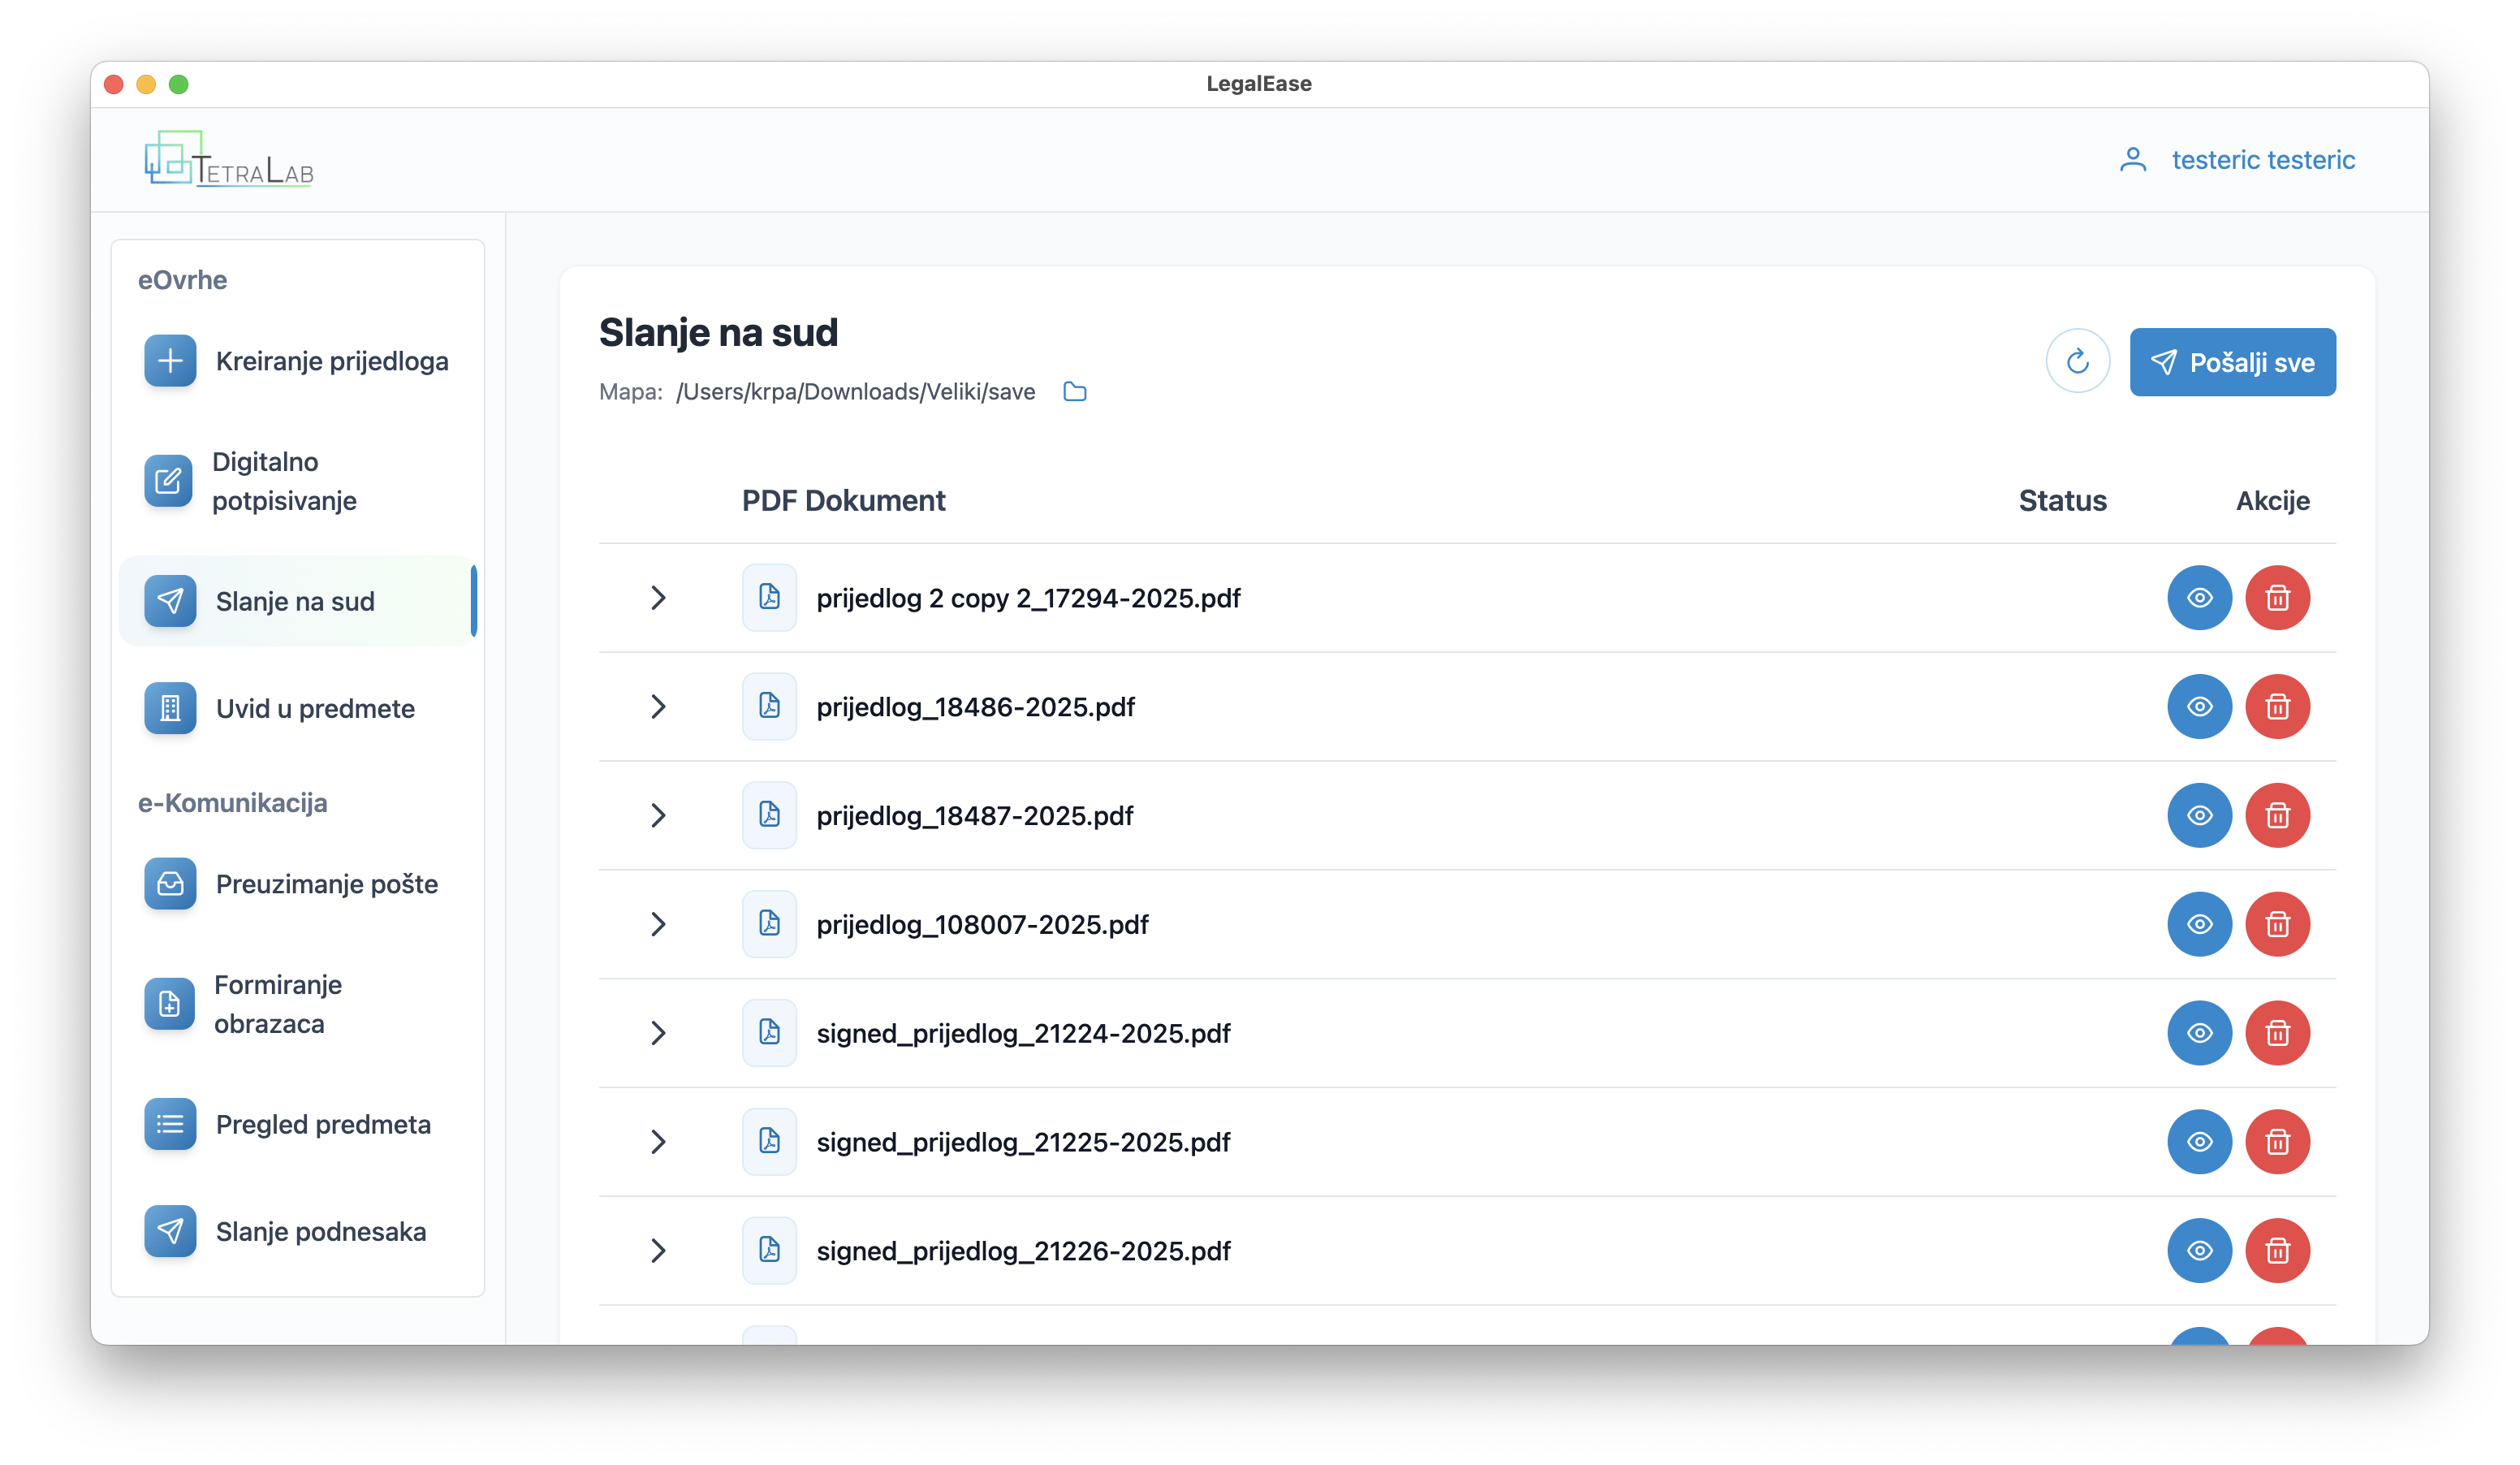Click the testeric testeric user link
The height and width of the screenshot is (1465, 2520).
(2262, 160)
